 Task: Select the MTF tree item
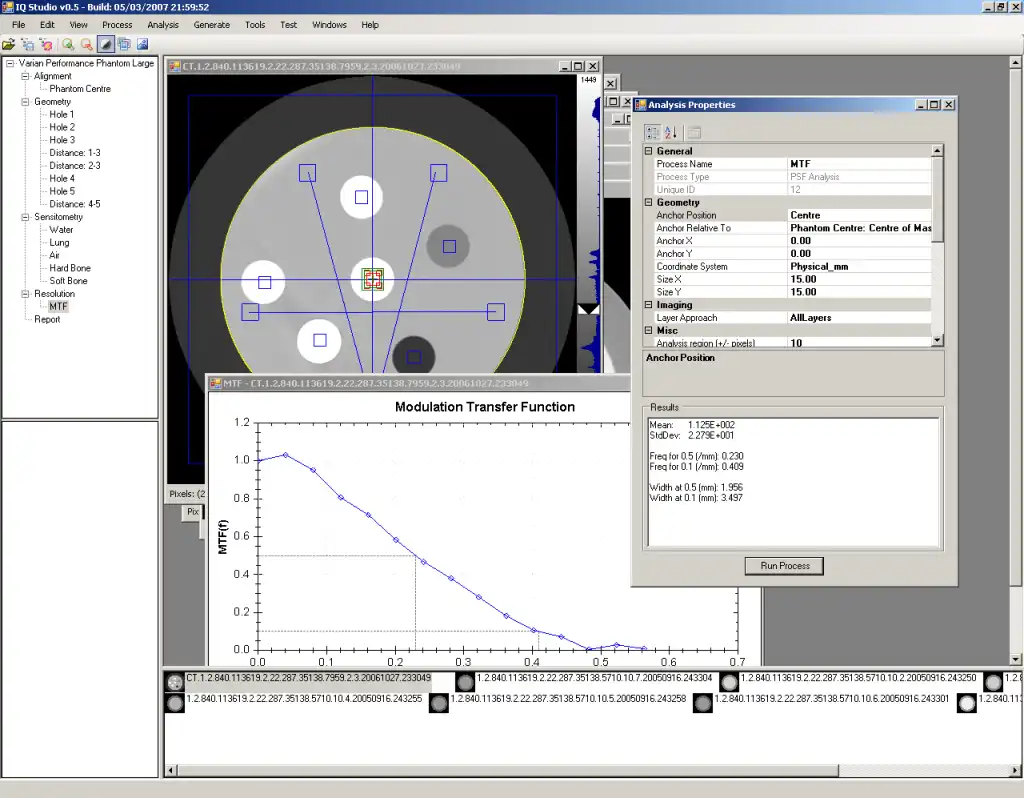click(x=58, y=306)
